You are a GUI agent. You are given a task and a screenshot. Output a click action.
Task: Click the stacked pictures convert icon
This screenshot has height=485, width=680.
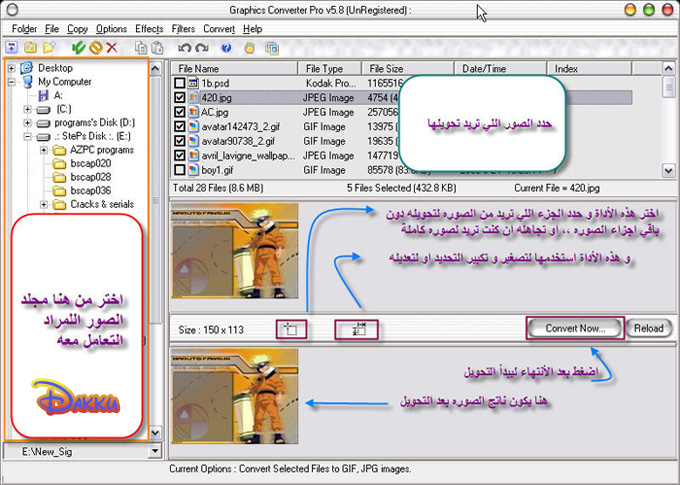pyautogui.click(x=272, y=48)
